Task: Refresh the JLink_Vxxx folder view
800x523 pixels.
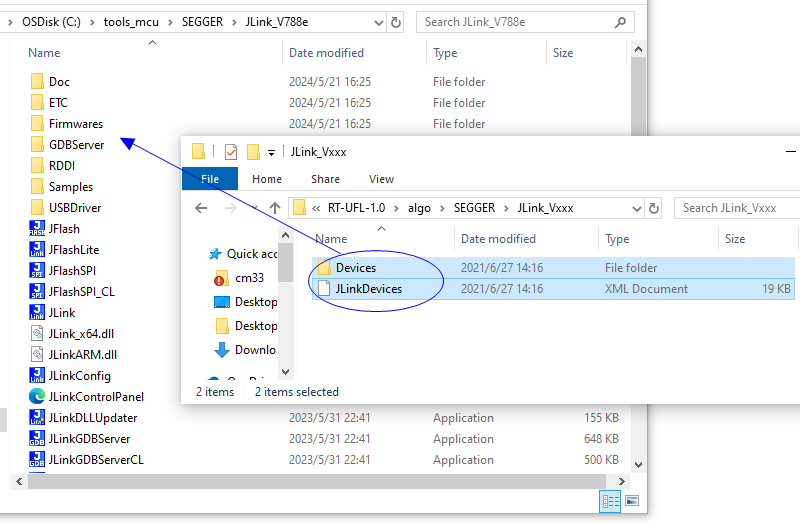Action: point(654,208)
